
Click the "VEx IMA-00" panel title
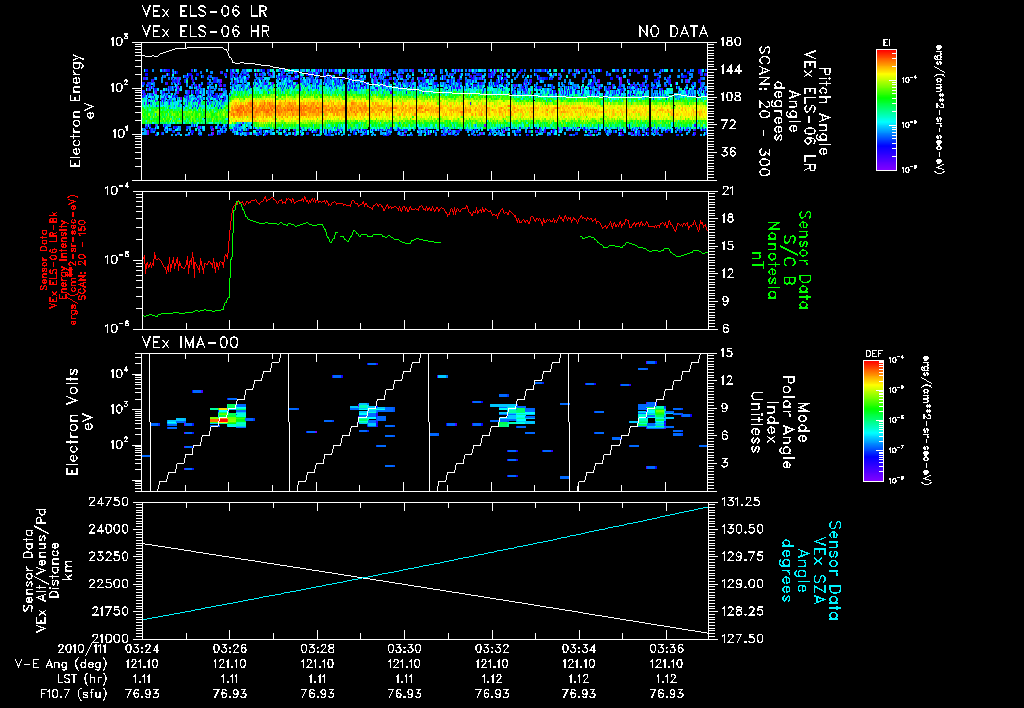pos(190,342)
